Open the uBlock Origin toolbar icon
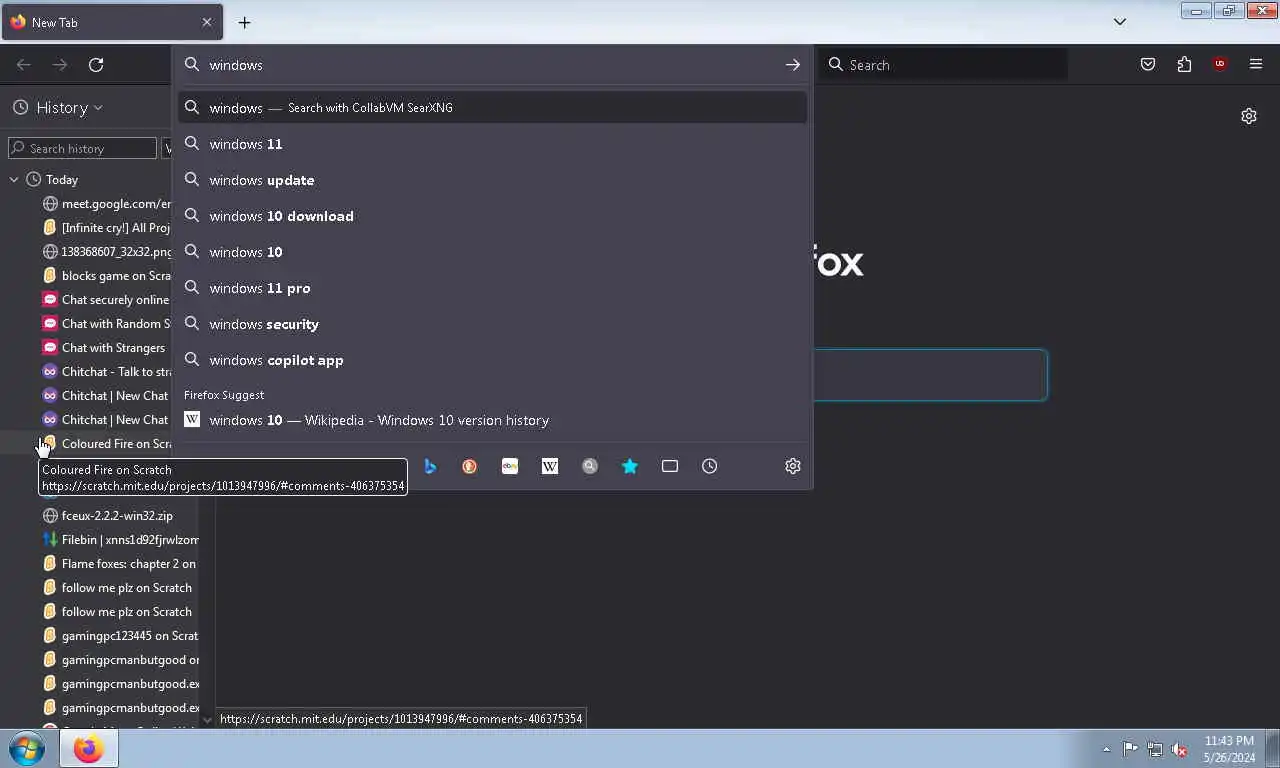The height and width of the screenshot is (768, 1280). pyautogui.click(x=1219, y=65)
